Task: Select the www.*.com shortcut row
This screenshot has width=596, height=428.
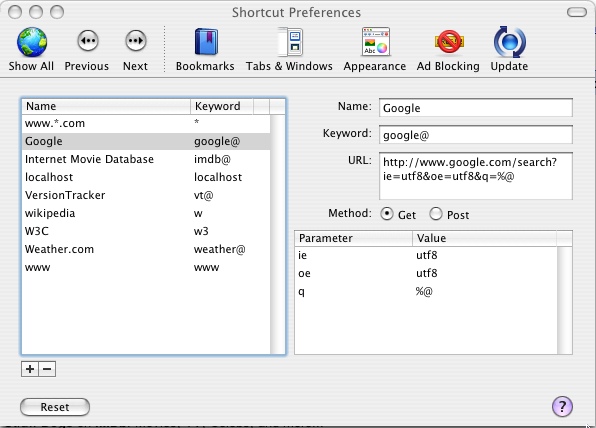Action: click(x=146, y=124)
